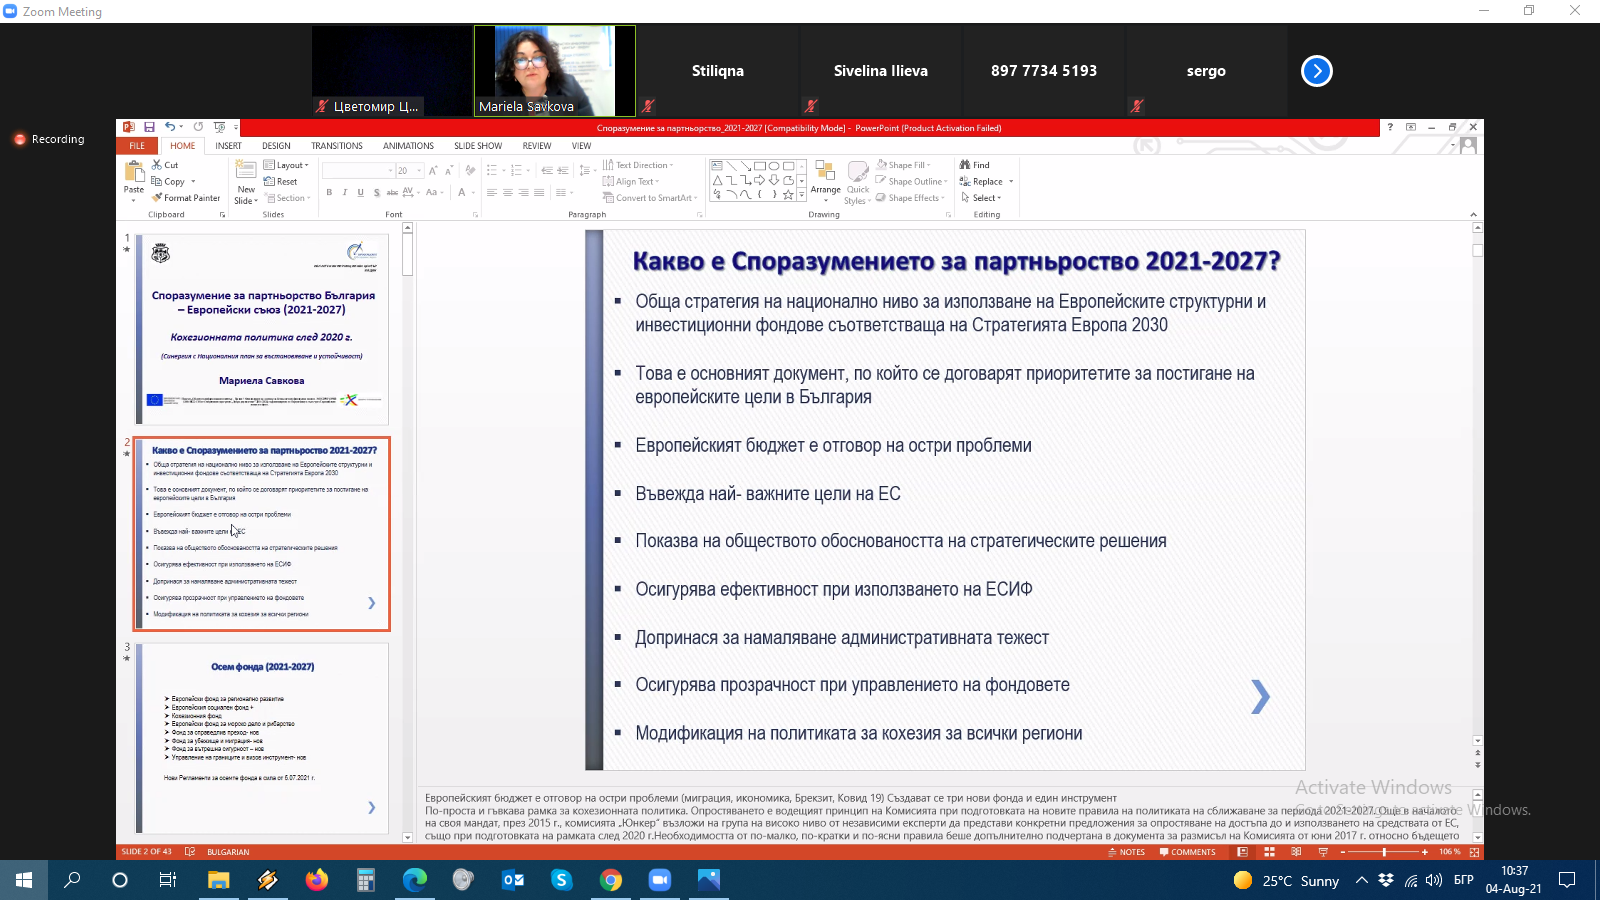This screenshot has width=1600, height=900.
Task: Click Mariela Savkova's video tile
Action: point(555,71)
